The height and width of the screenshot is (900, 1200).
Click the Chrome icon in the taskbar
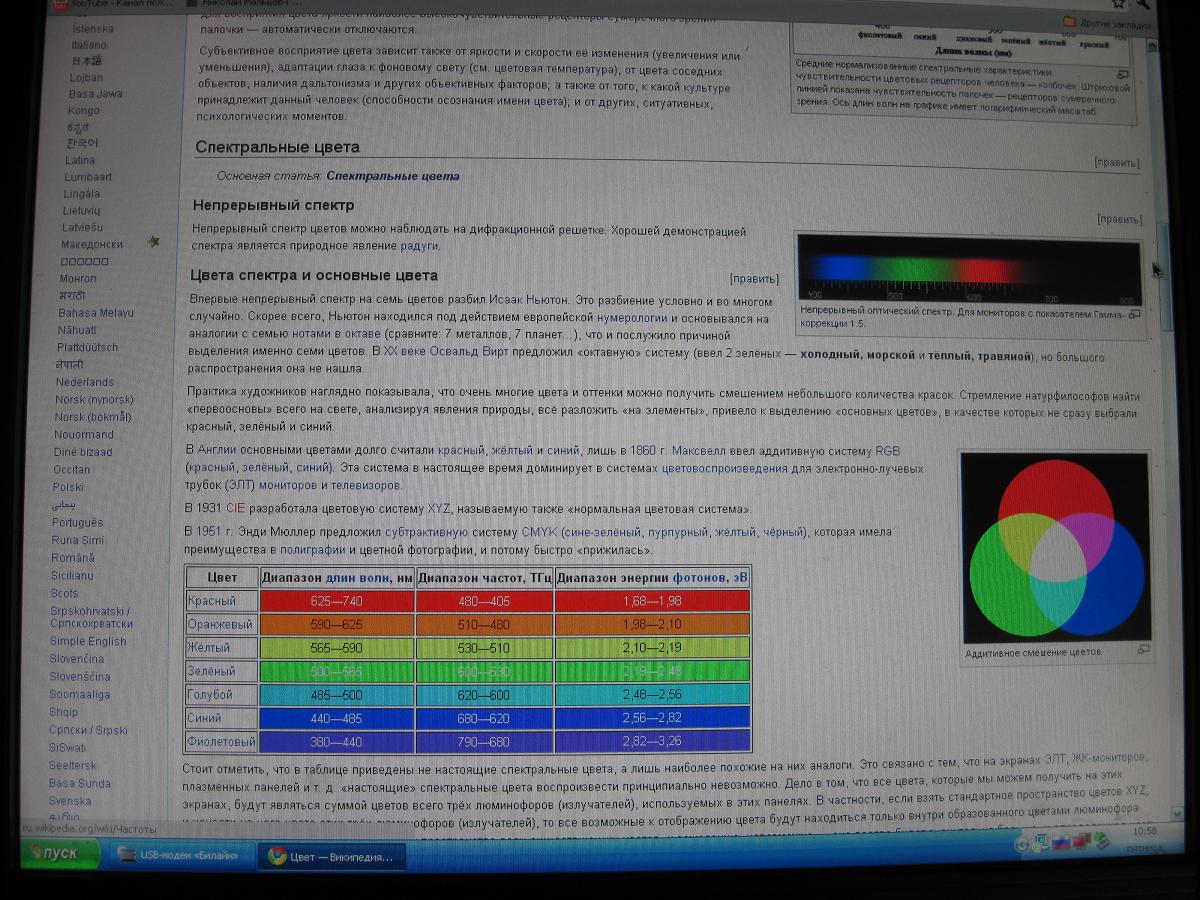tap(276, 856)
